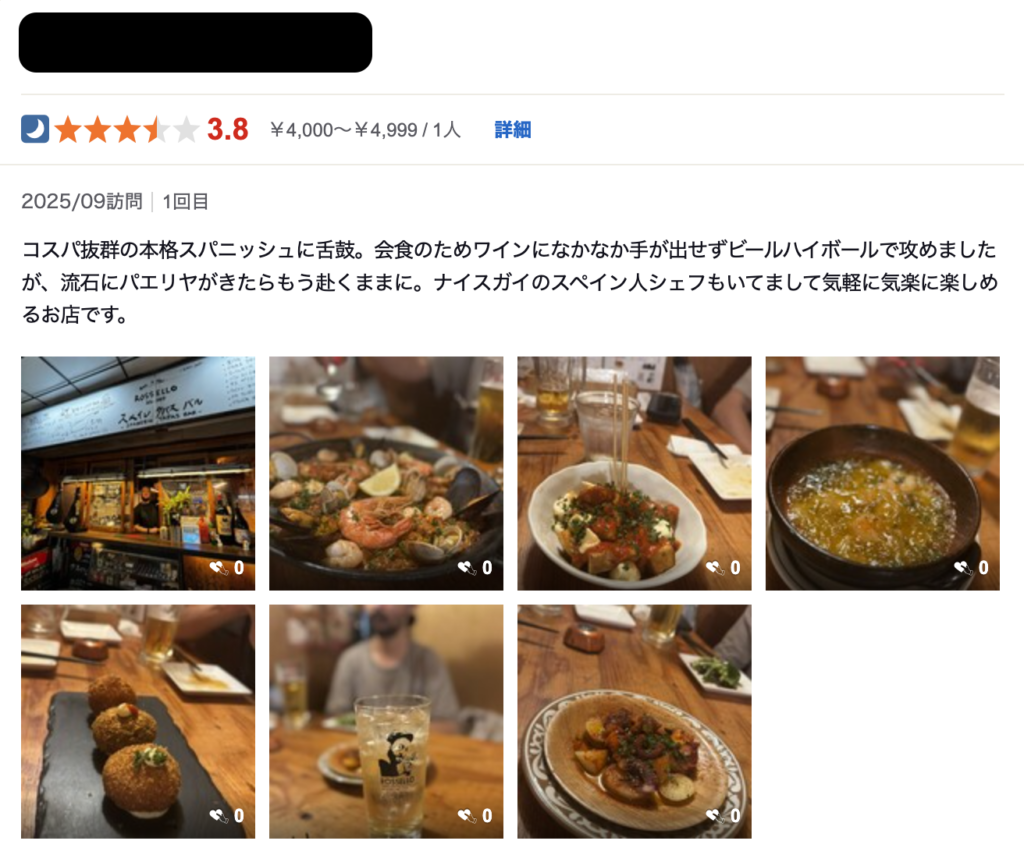View the octopus and potato plate photo
This screenshot has width=1024, height=855.
(x=634, y=721)
